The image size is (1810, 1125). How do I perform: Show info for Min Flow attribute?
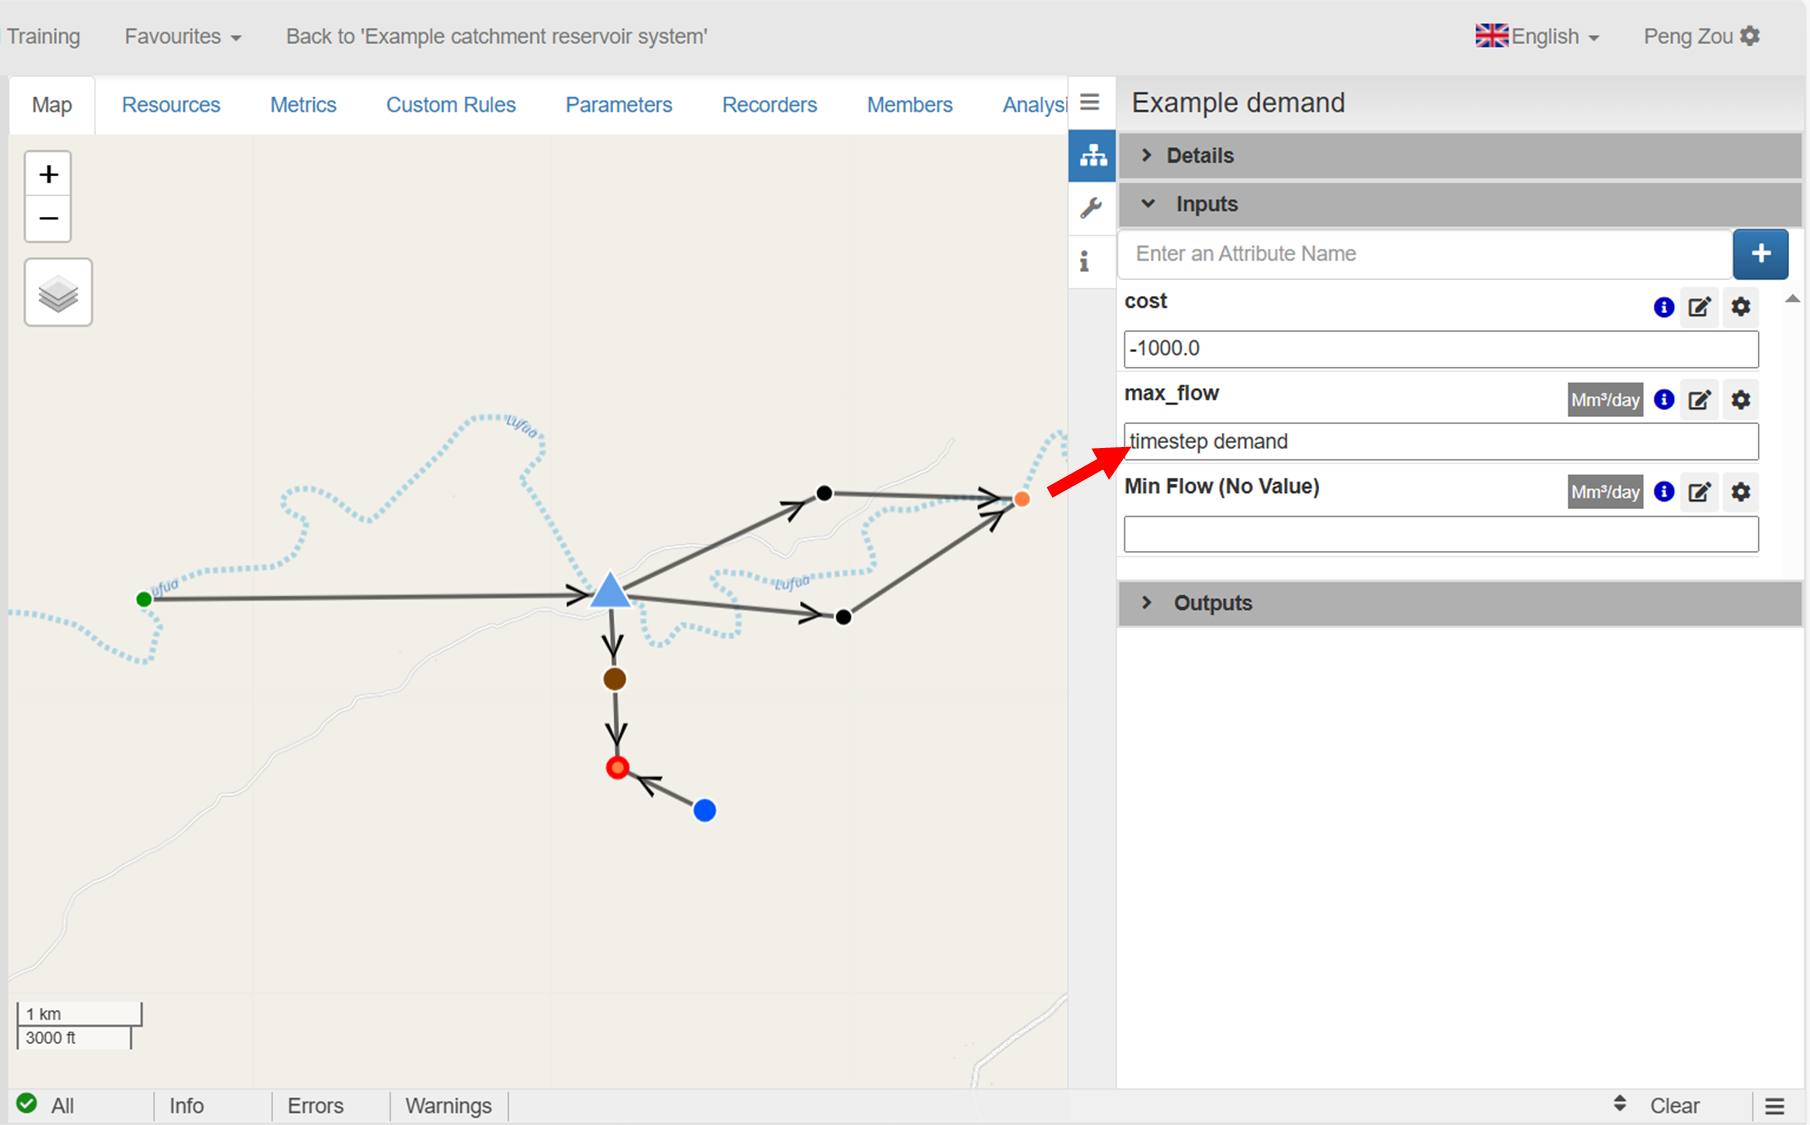[x=1664, y=492]
